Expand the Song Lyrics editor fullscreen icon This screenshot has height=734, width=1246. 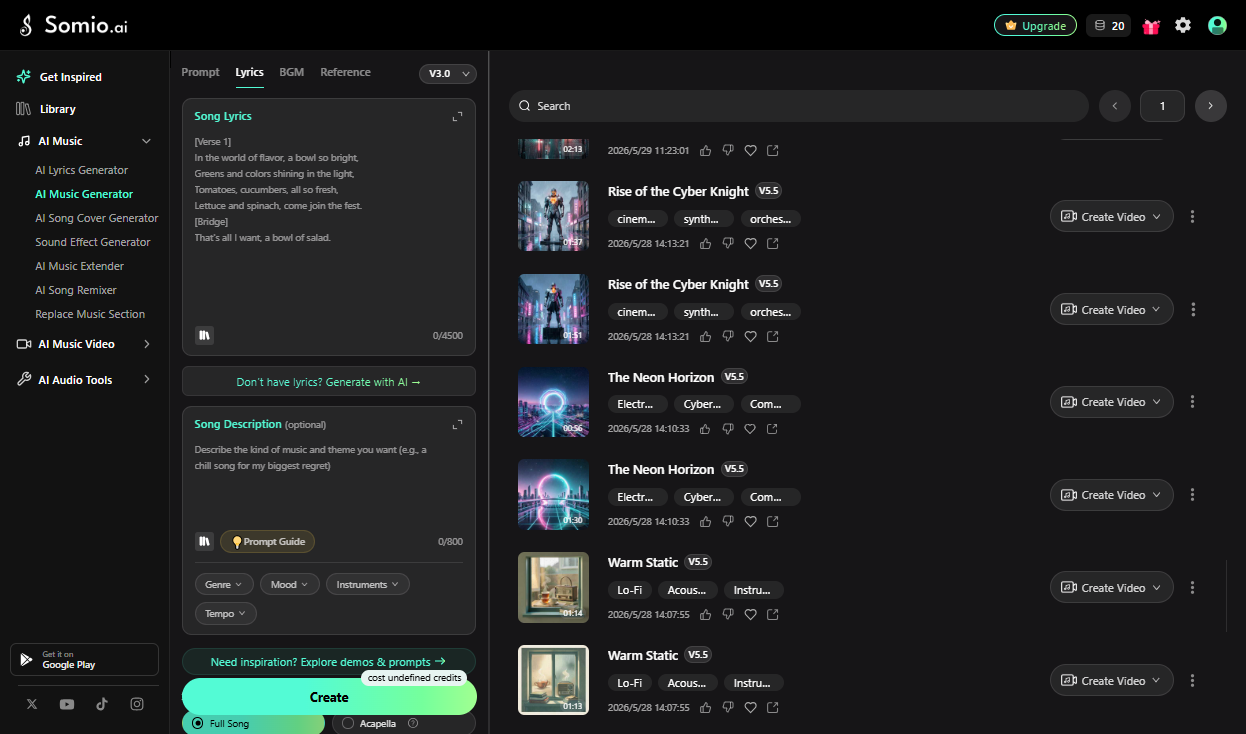(x=457, y=117)
